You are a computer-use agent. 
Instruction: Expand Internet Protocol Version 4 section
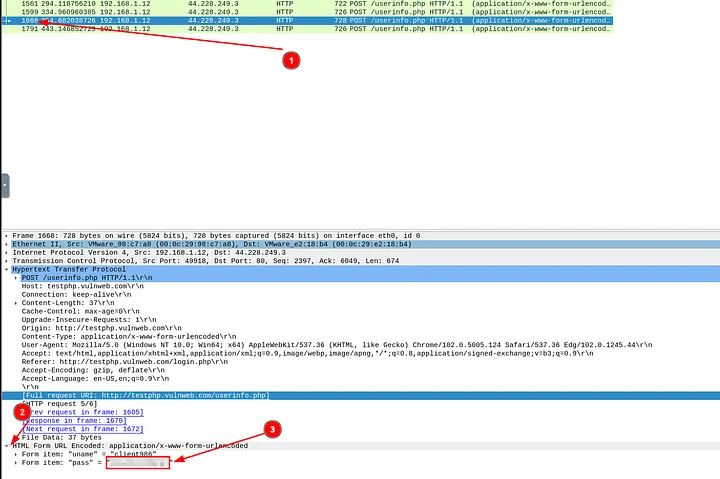[6, 253]
